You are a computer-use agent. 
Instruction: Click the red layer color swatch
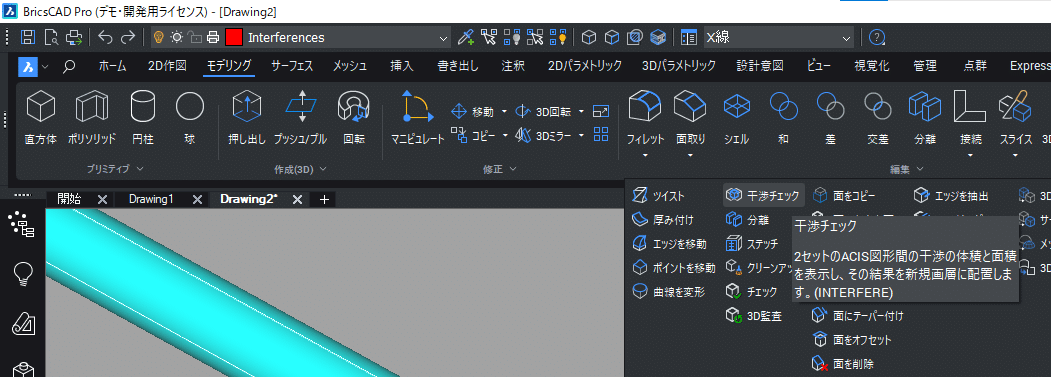coord(234,38)
